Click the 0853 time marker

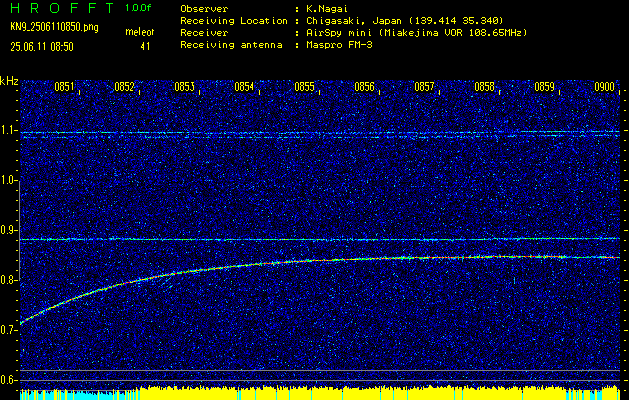point(185,87)
